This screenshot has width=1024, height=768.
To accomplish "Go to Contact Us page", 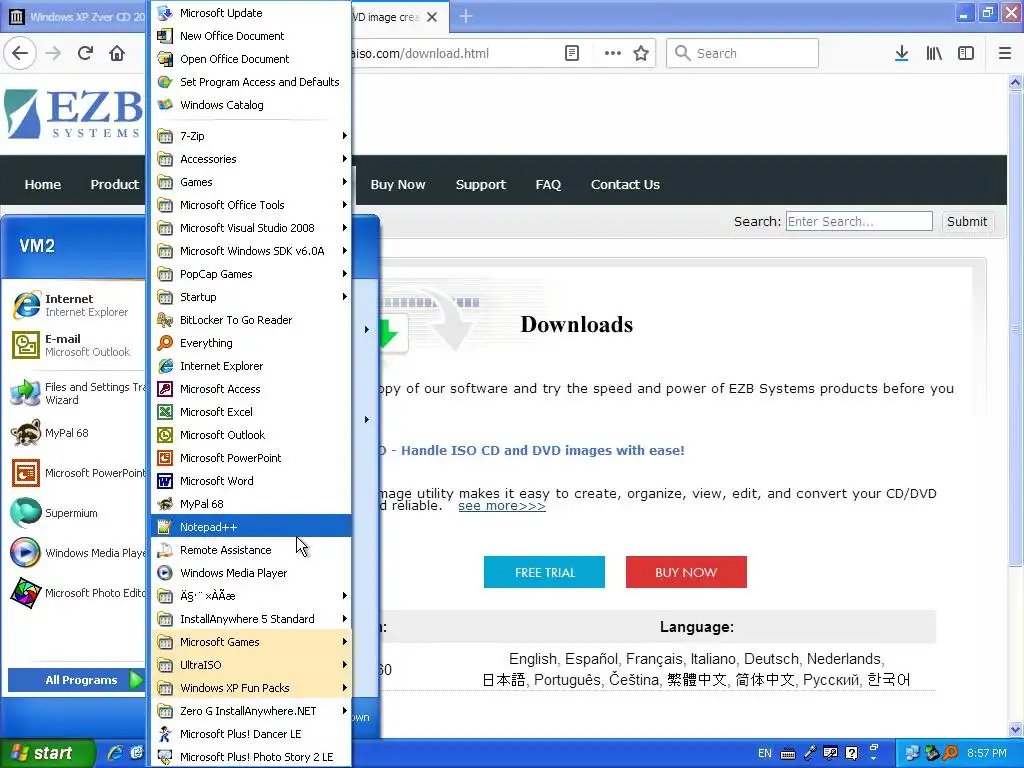I will tap(625, 185).
